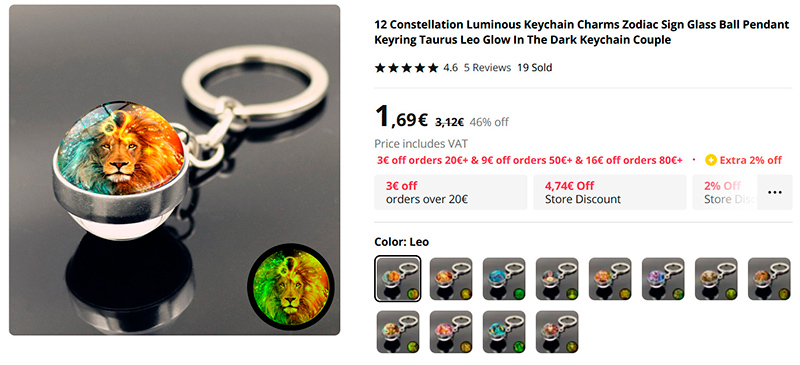Select the last color variant in the first row

pyautogui.click(x=769, y=279)
